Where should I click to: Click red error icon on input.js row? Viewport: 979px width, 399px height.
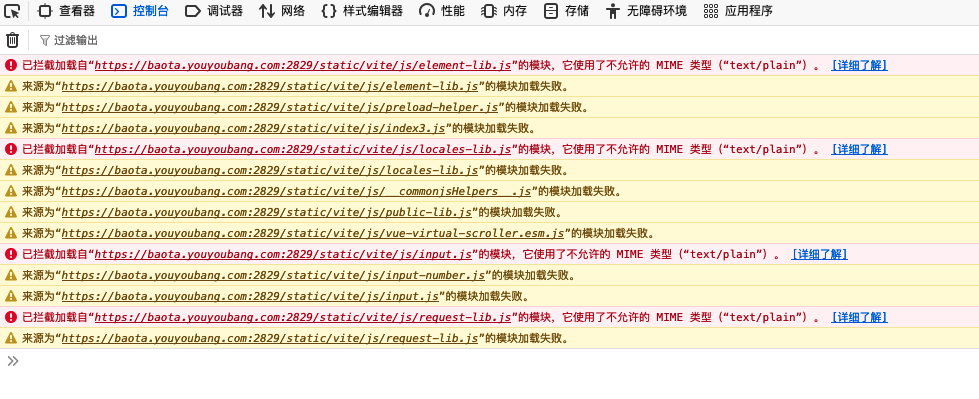pyautogui.click(x=11, y=254)
